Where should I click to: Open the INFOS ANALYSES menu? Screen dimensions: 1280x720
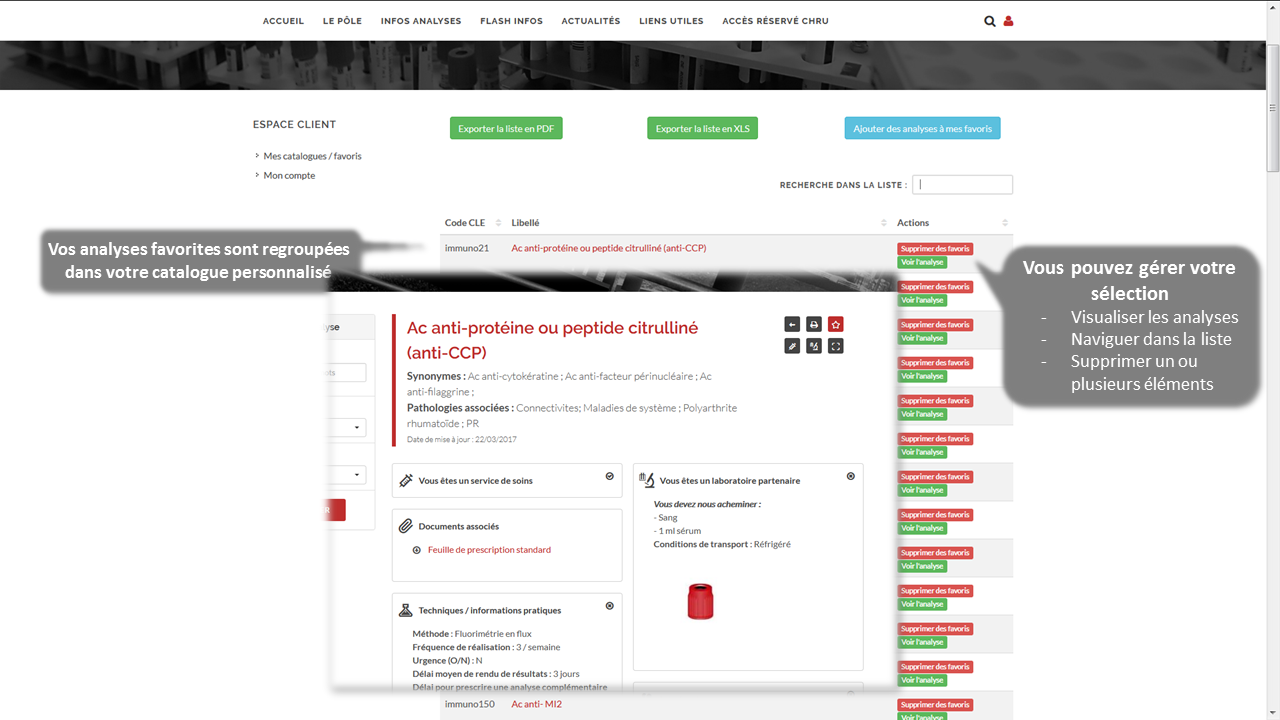click(421, 21)
